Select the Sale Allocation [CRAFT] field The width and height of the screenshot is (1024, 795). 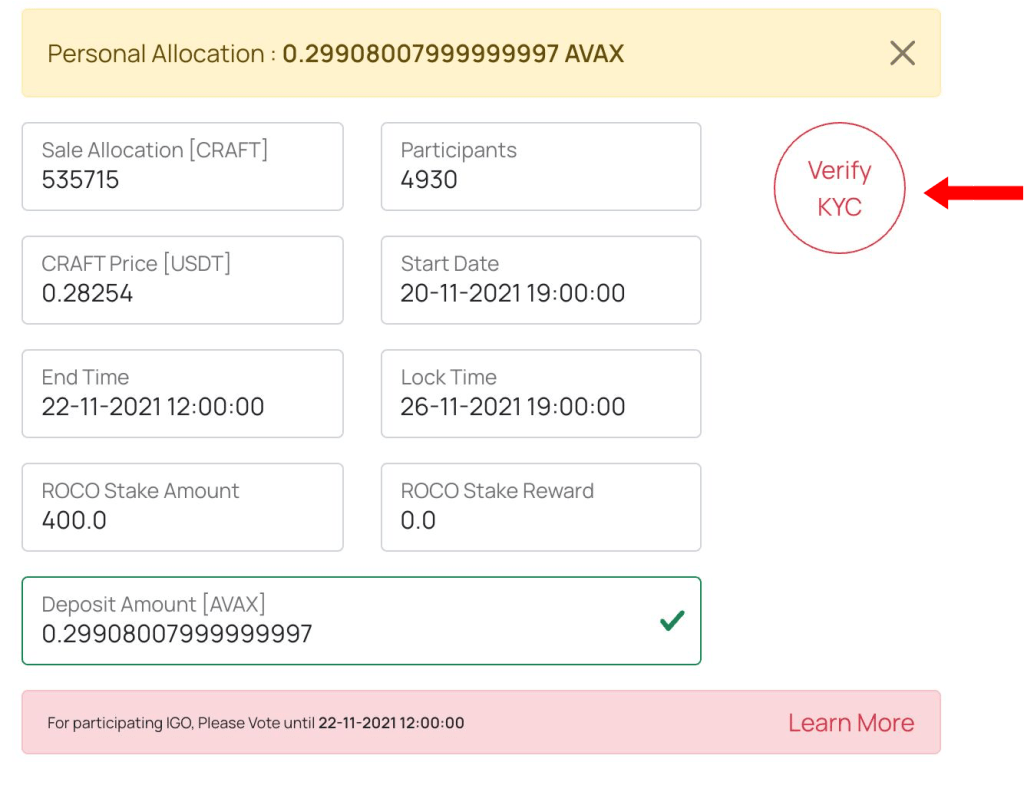(x=182, y=166)
